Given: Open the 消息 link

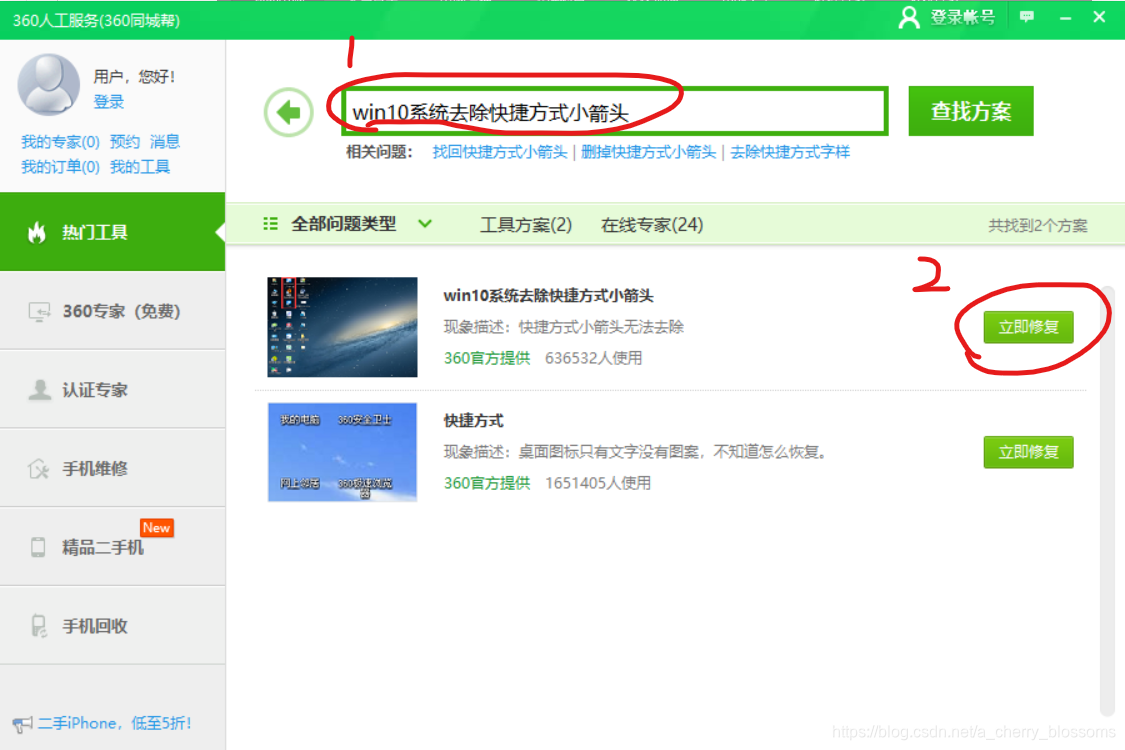Looking at the screenshot, I should [x=165, y=142].
